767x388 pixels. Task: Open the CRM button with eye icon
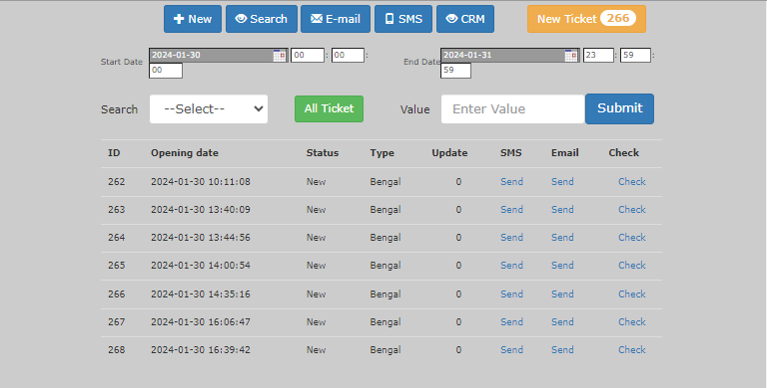465,19
